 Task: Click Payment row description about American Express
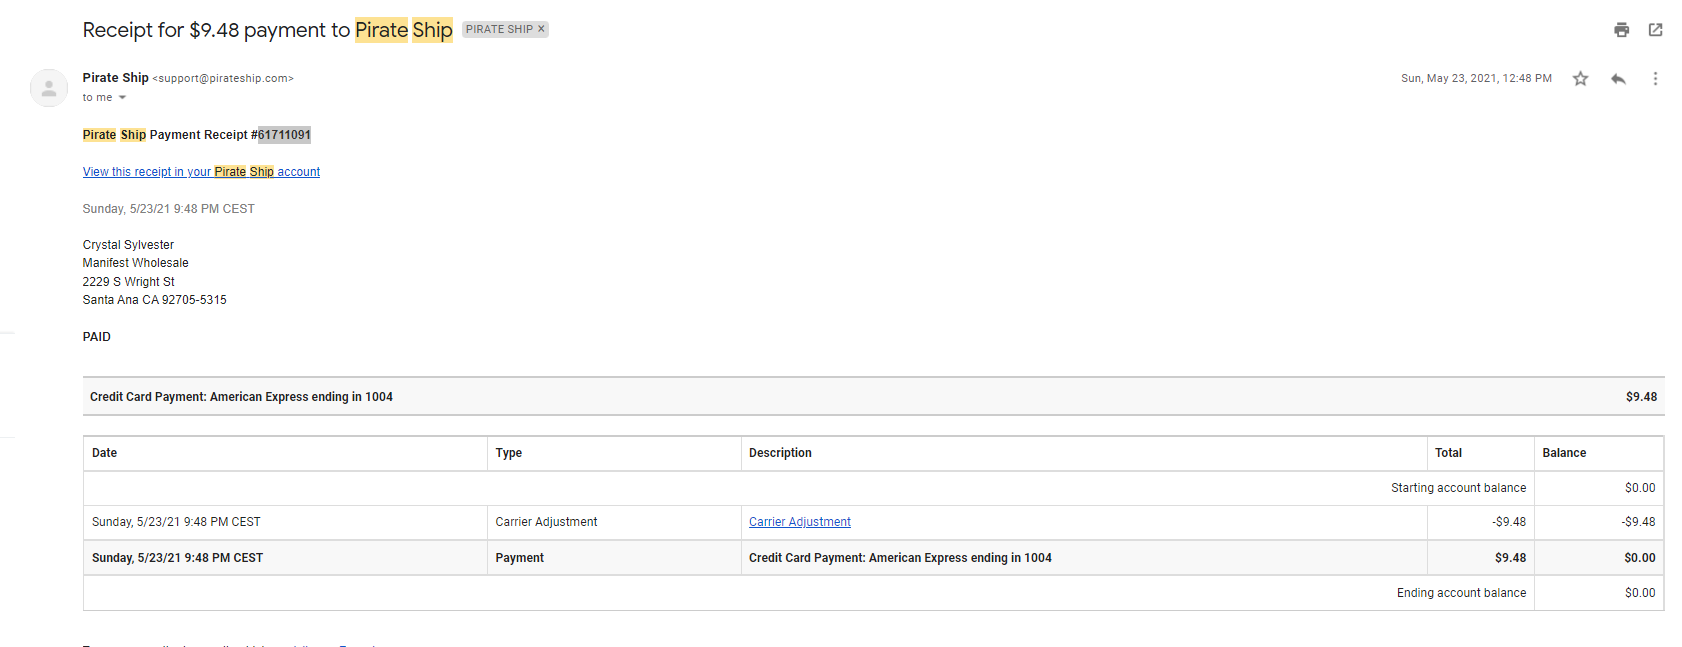coord(900,558)
